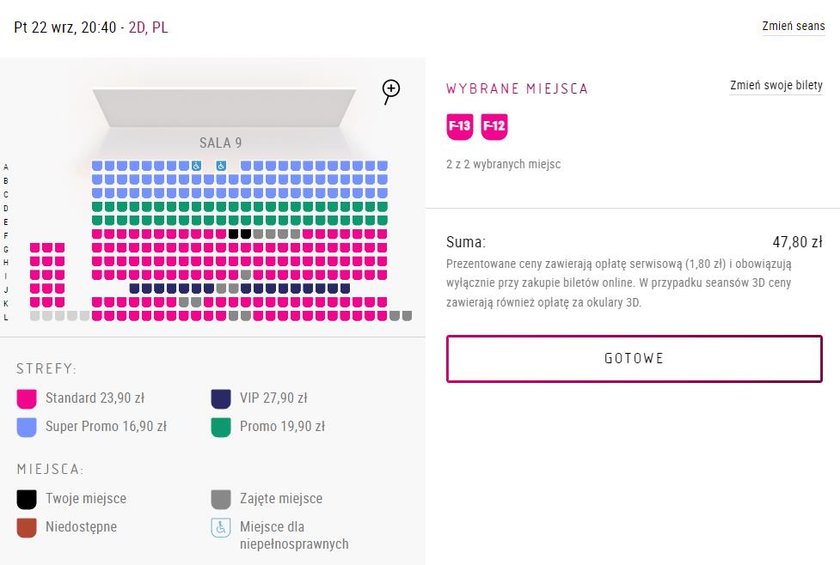Click the wheelchair legend icon
Image resolution: width=840 pixels, height=565 pixels.
coord(221,527)
